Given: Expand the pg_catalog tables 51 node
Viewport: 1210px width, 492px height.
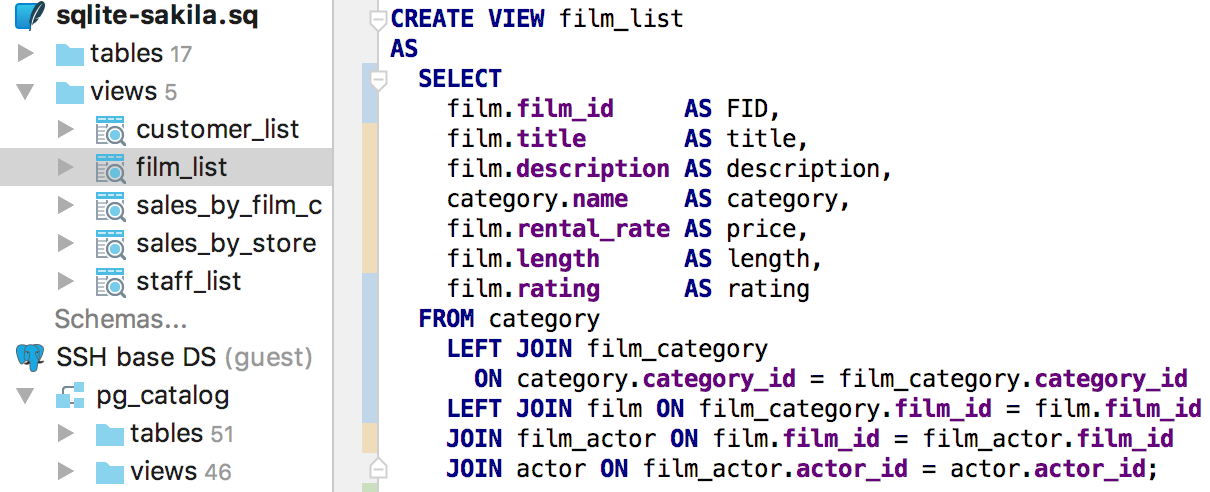Looking at the screenshot, I should [66, 434].
